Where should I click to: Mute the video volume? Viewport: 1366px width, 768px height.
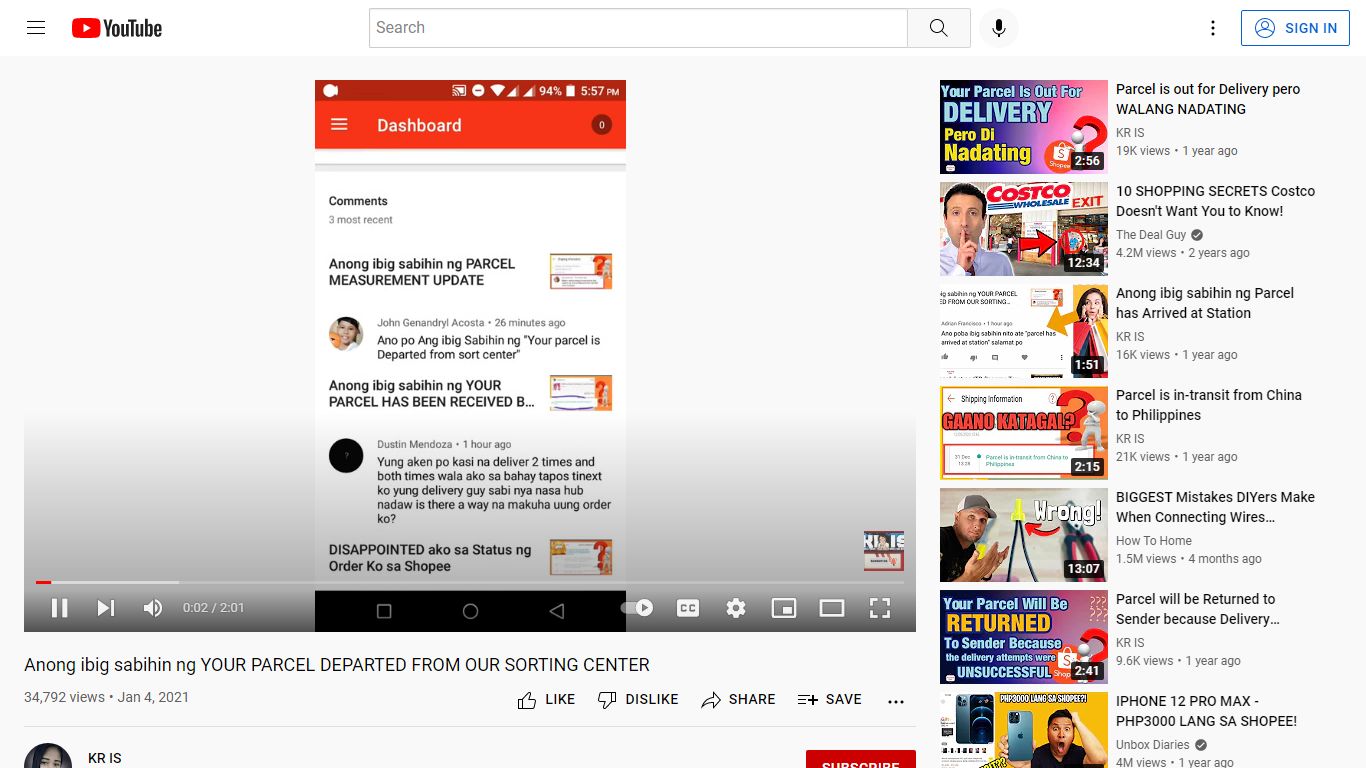tap(152, 607)
